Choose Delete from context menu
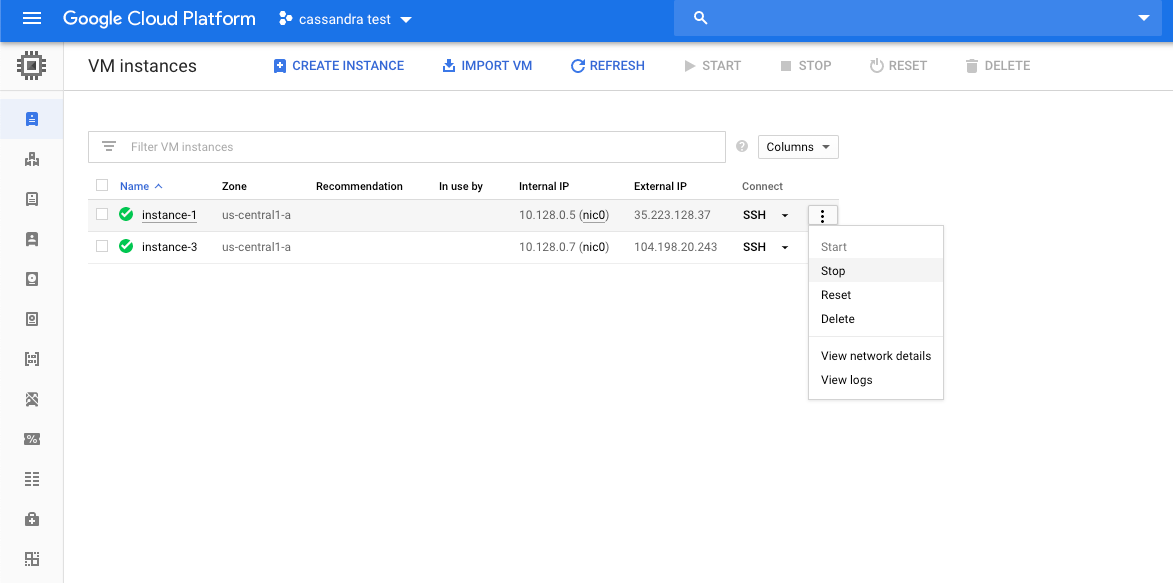 (x=876, y=319)
